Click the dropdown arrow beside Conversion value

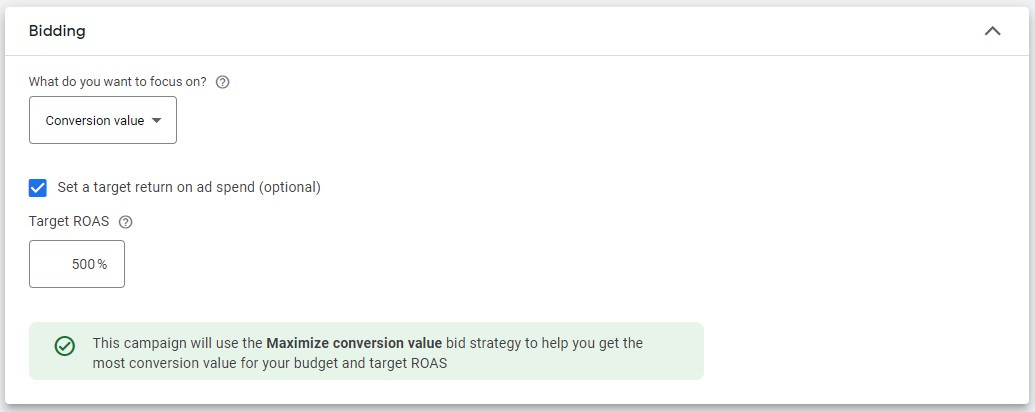click(x=156, y=120)
